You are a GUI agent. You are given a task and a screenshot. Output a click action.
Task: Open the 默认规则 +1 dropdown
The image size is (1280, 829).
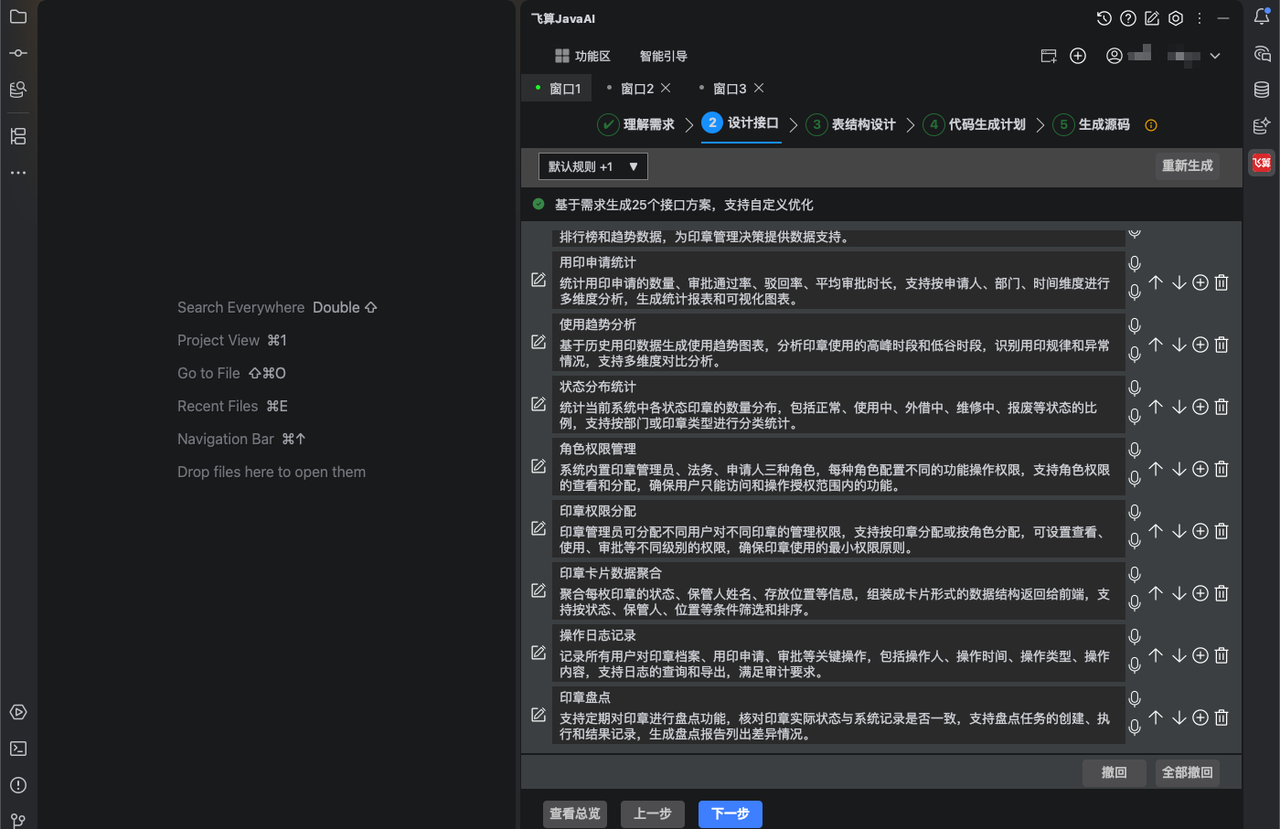tap(593, 166)
